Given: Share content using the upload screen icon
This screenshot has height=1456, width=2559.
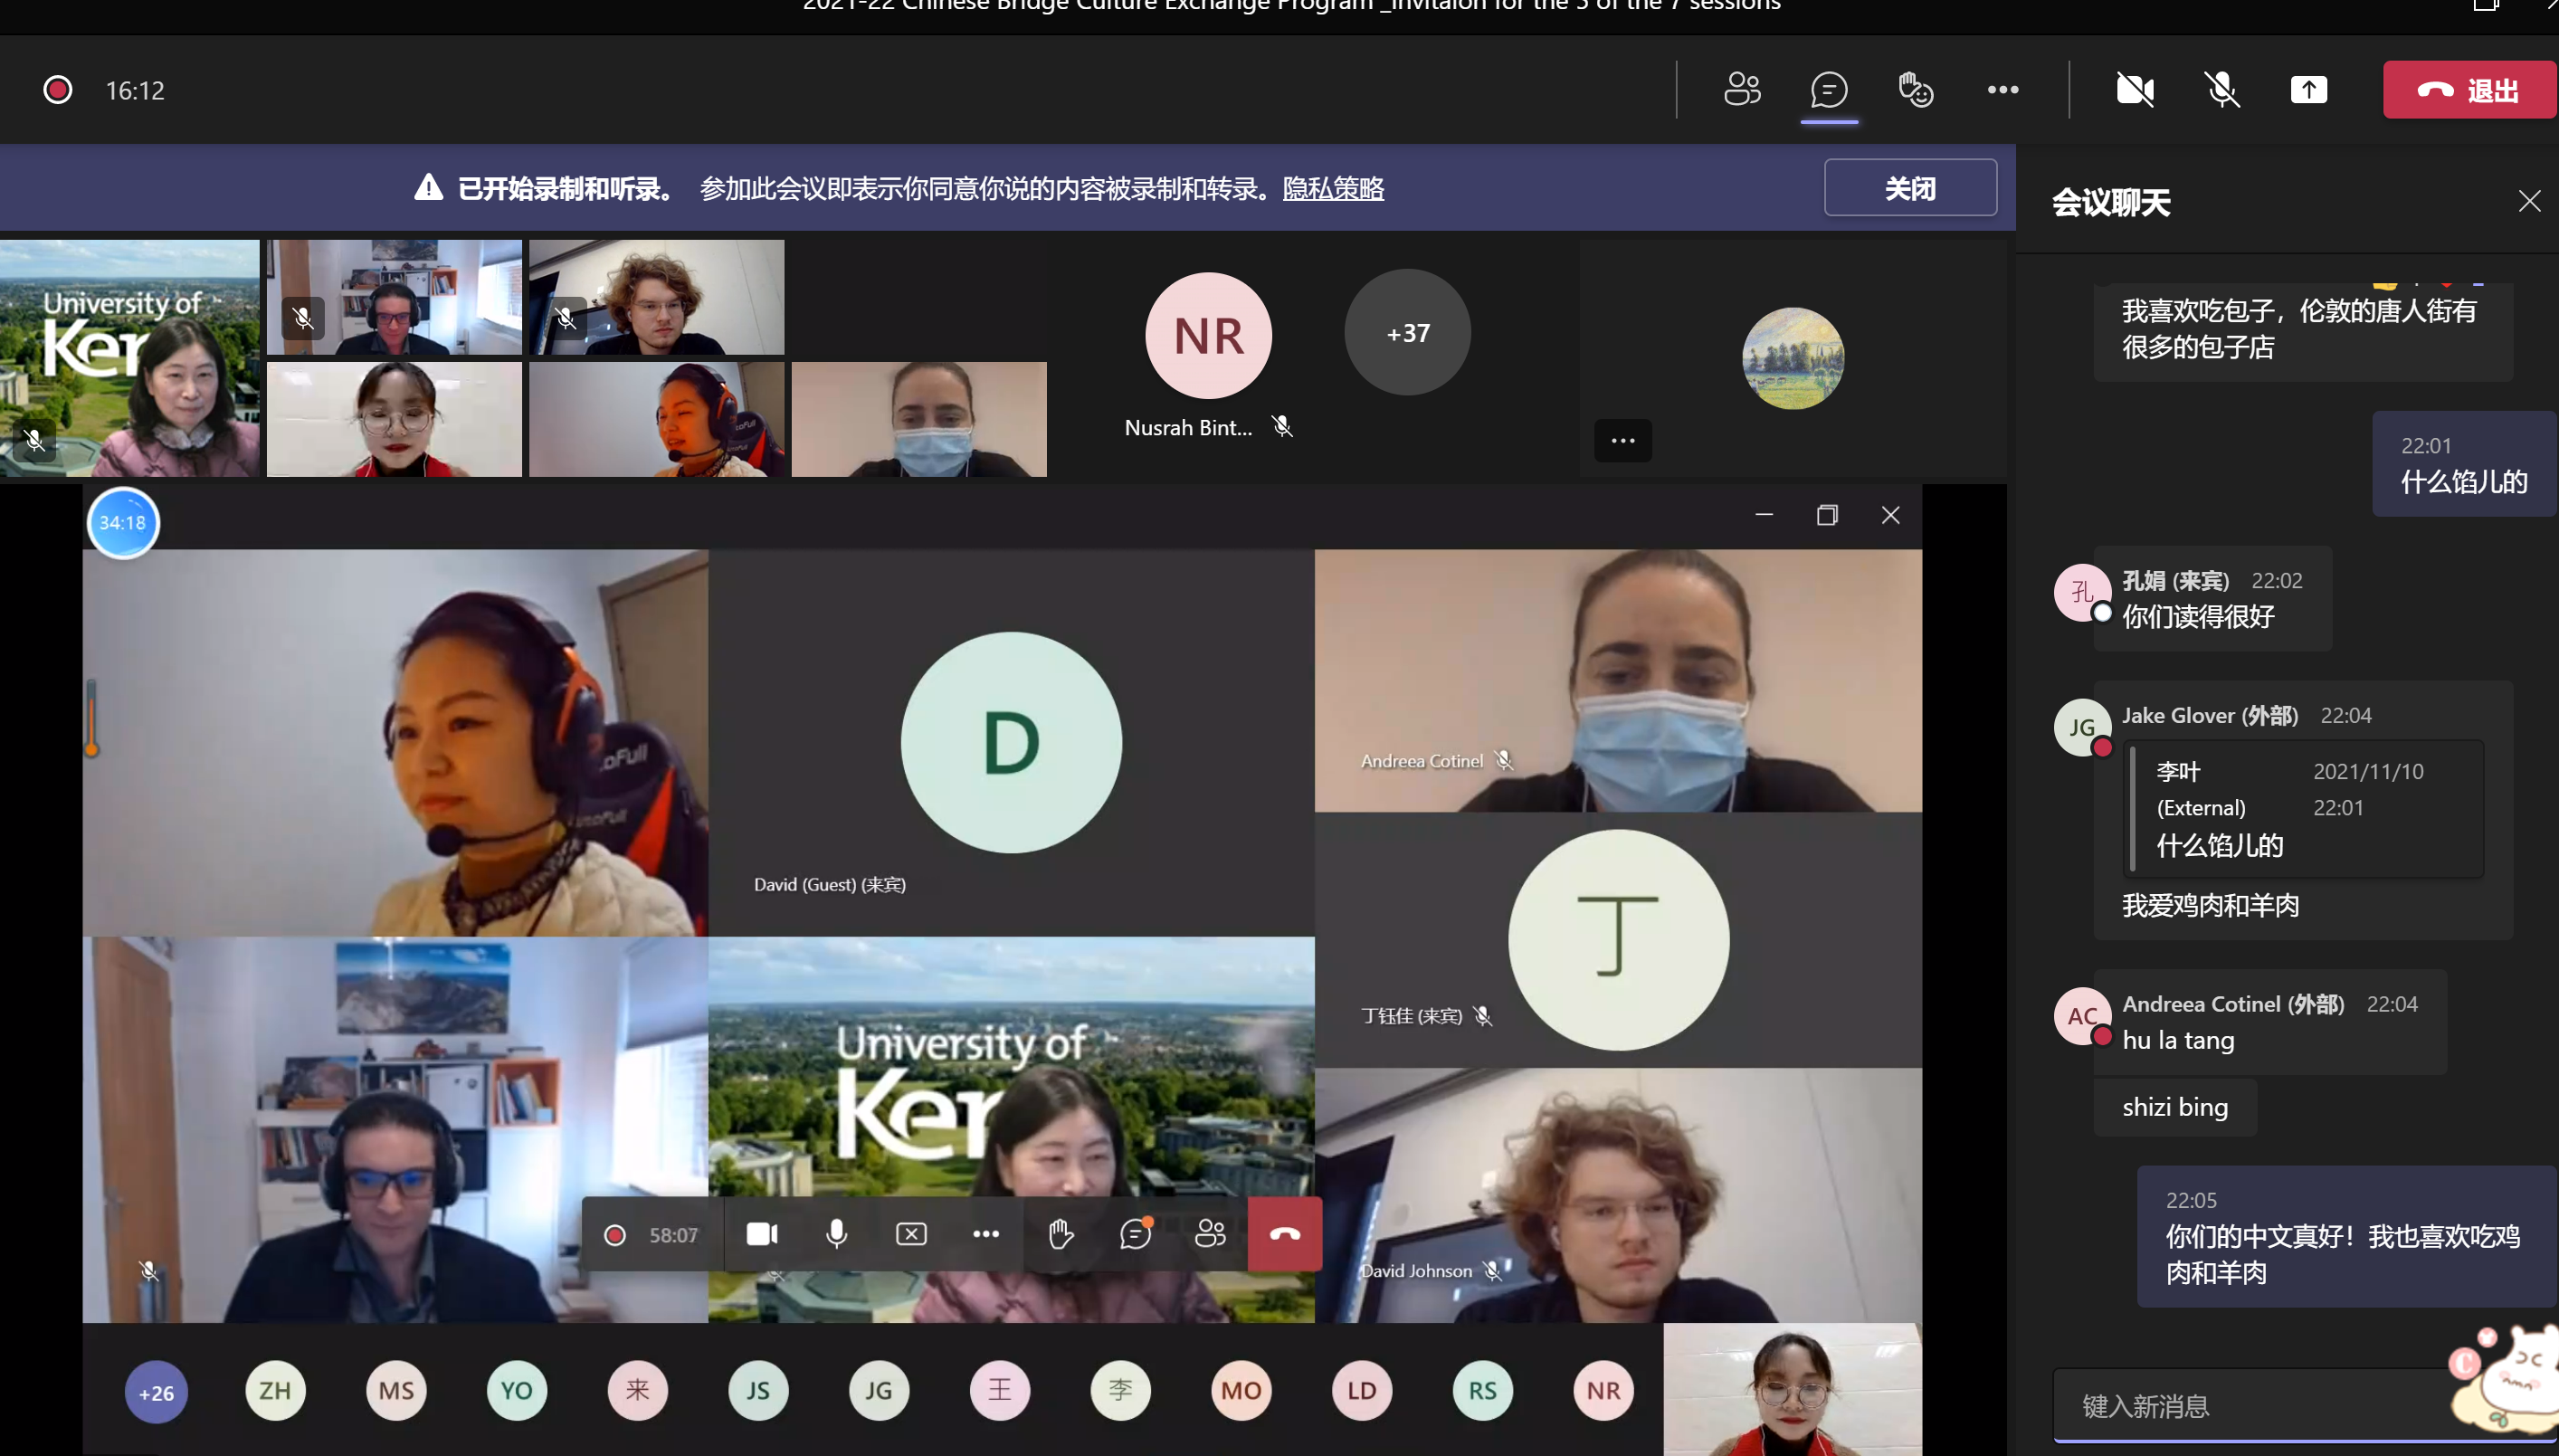Looking at the screenshot, I should [x=2308, y=90].
